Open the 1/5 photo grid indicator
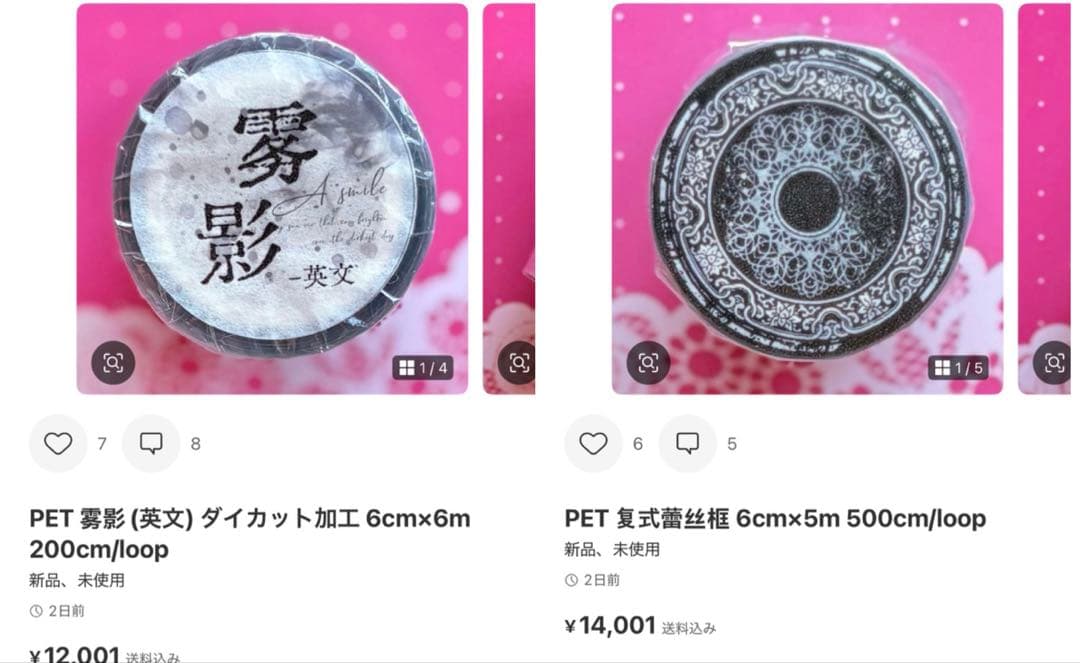 tap(959, 368)
